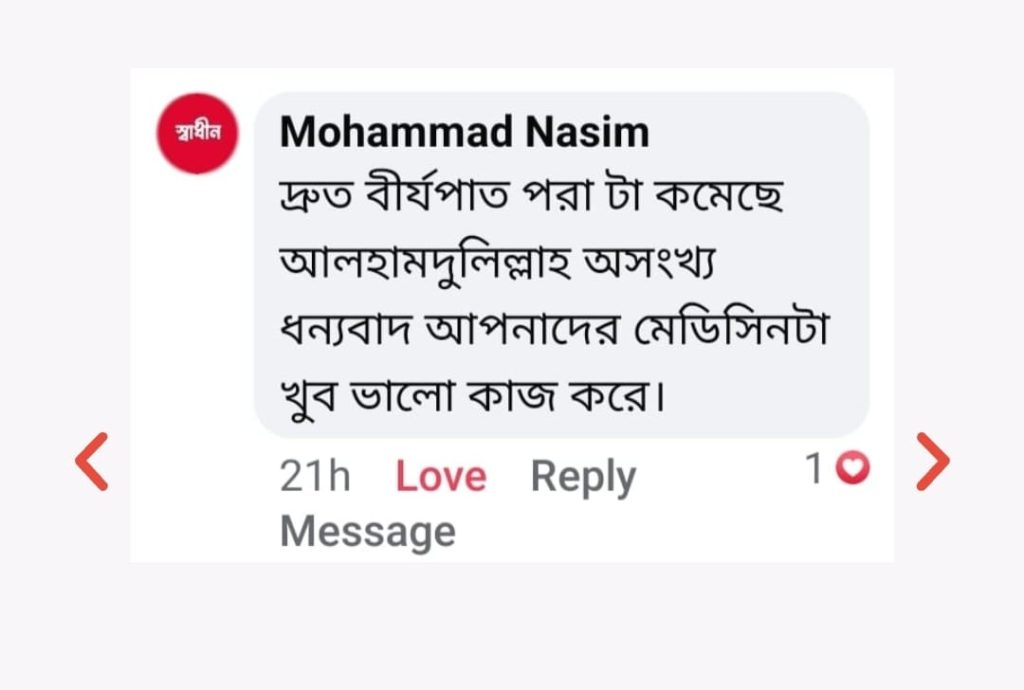Open the Mohammad Nasim profile name
Image resolution: width=1024 pixels, height=690 pixels.
click(464, 132)
